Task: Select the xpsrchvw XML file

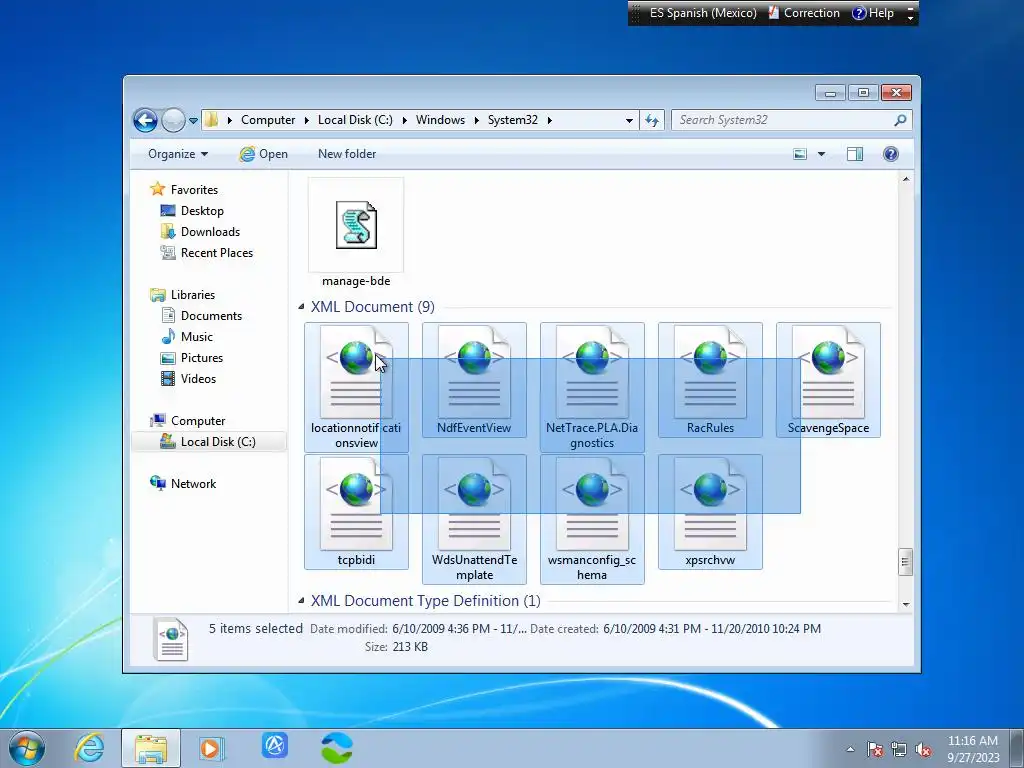Action: point(710,512)
